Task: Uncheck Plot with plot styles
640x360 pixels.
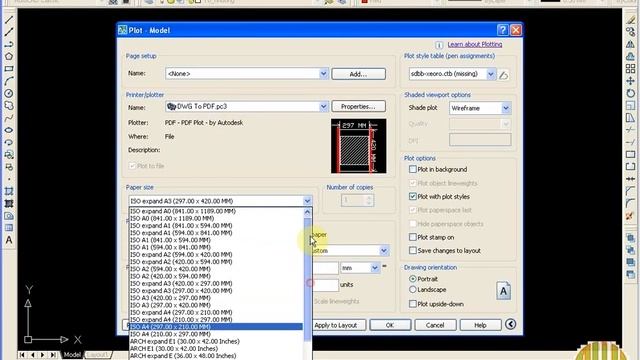Action: coord(413,196)
